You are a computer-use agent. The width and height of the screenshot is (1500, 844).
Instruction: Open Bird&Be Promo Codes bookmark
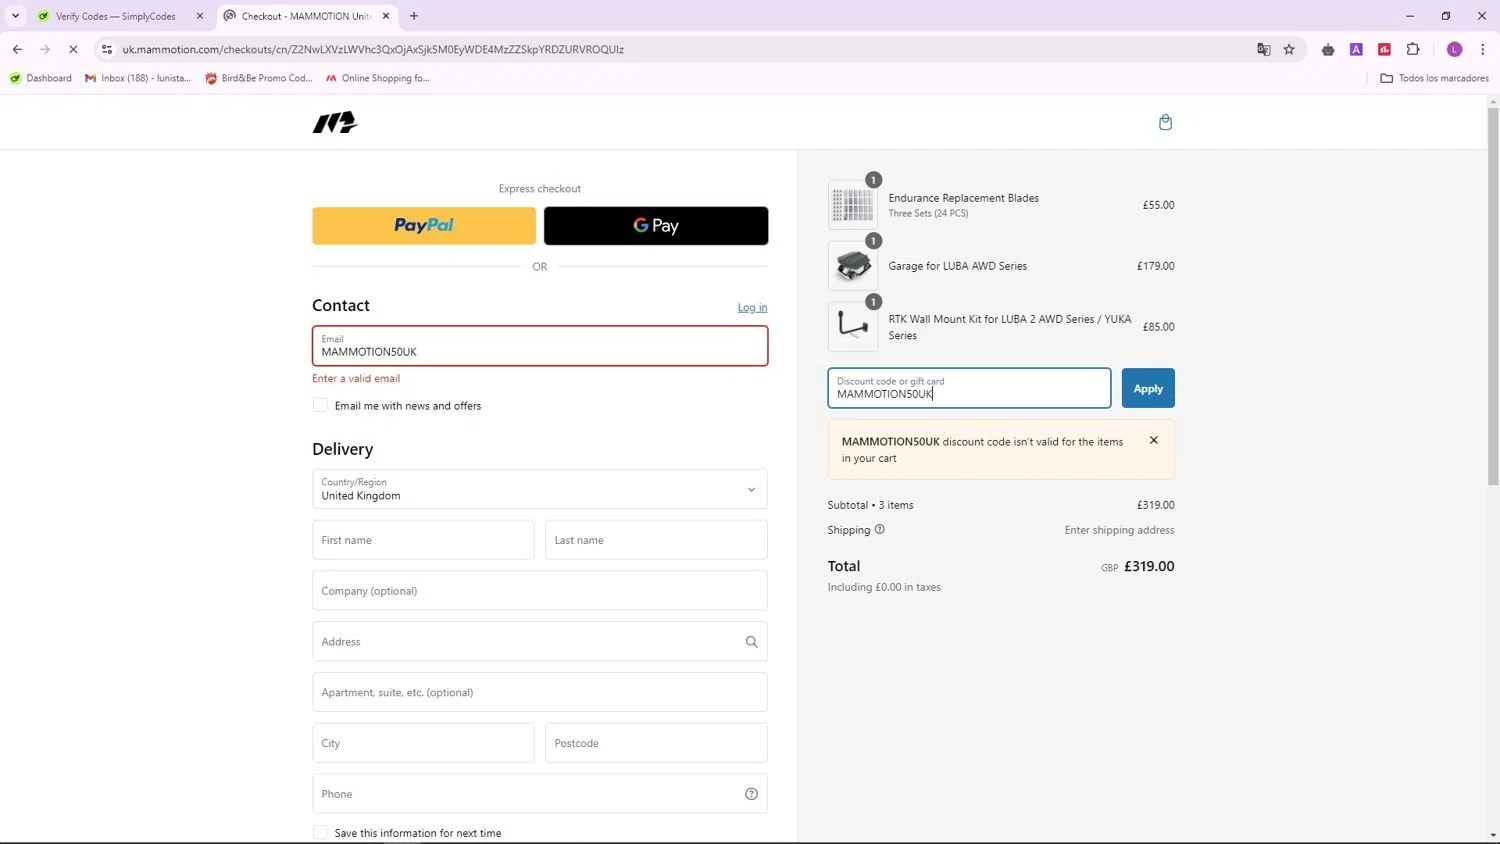click(258, 78)
